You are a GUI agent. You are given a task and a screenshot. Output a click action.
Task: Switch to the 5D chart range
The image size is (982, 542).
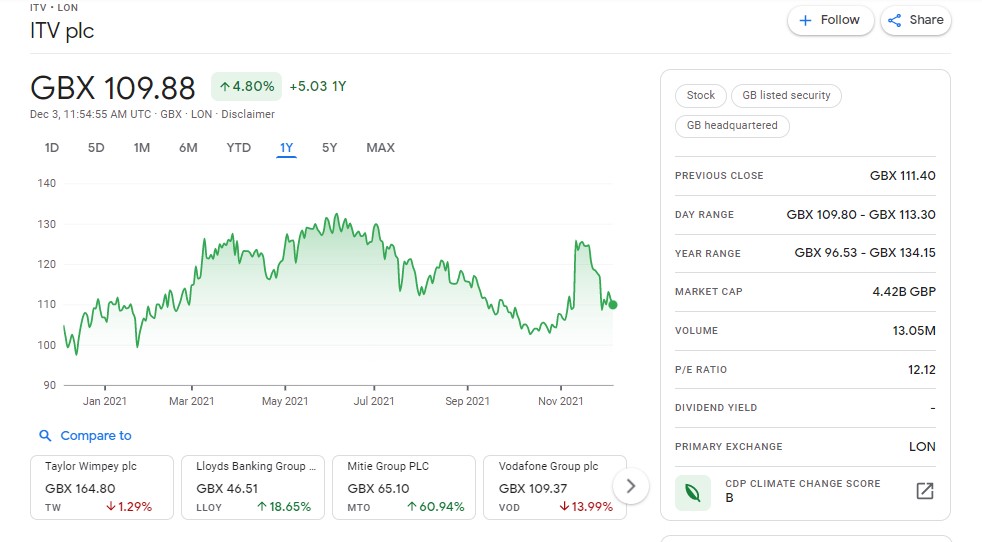point(96,148)
